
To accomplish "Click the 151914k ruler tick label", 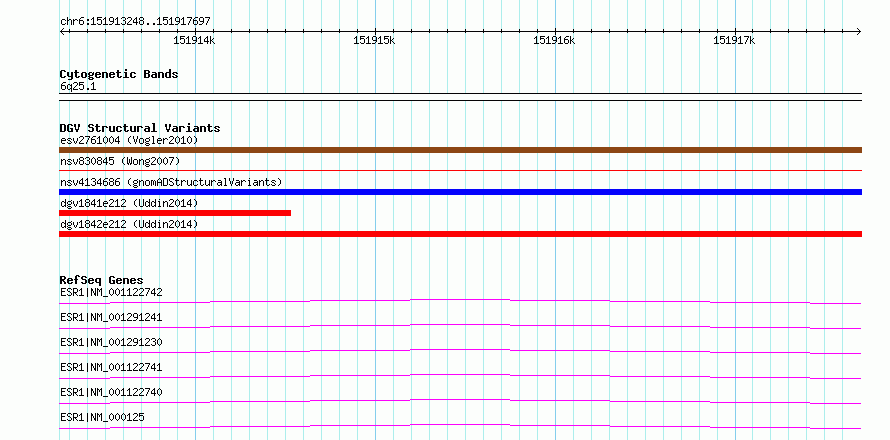I will (194, 40).
